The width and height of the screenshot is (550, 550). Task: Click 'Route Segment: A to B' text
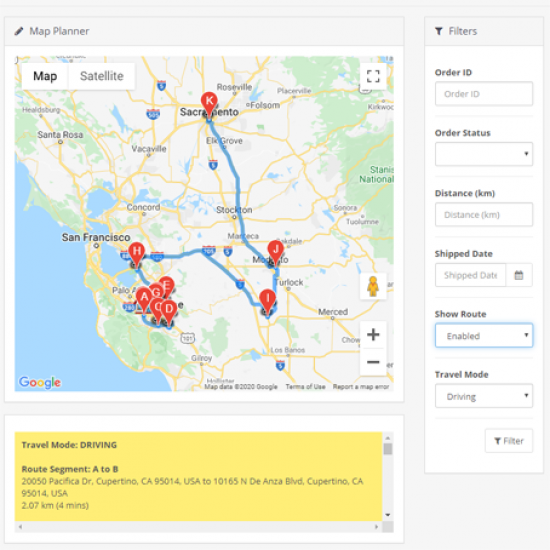coord(70,469)
